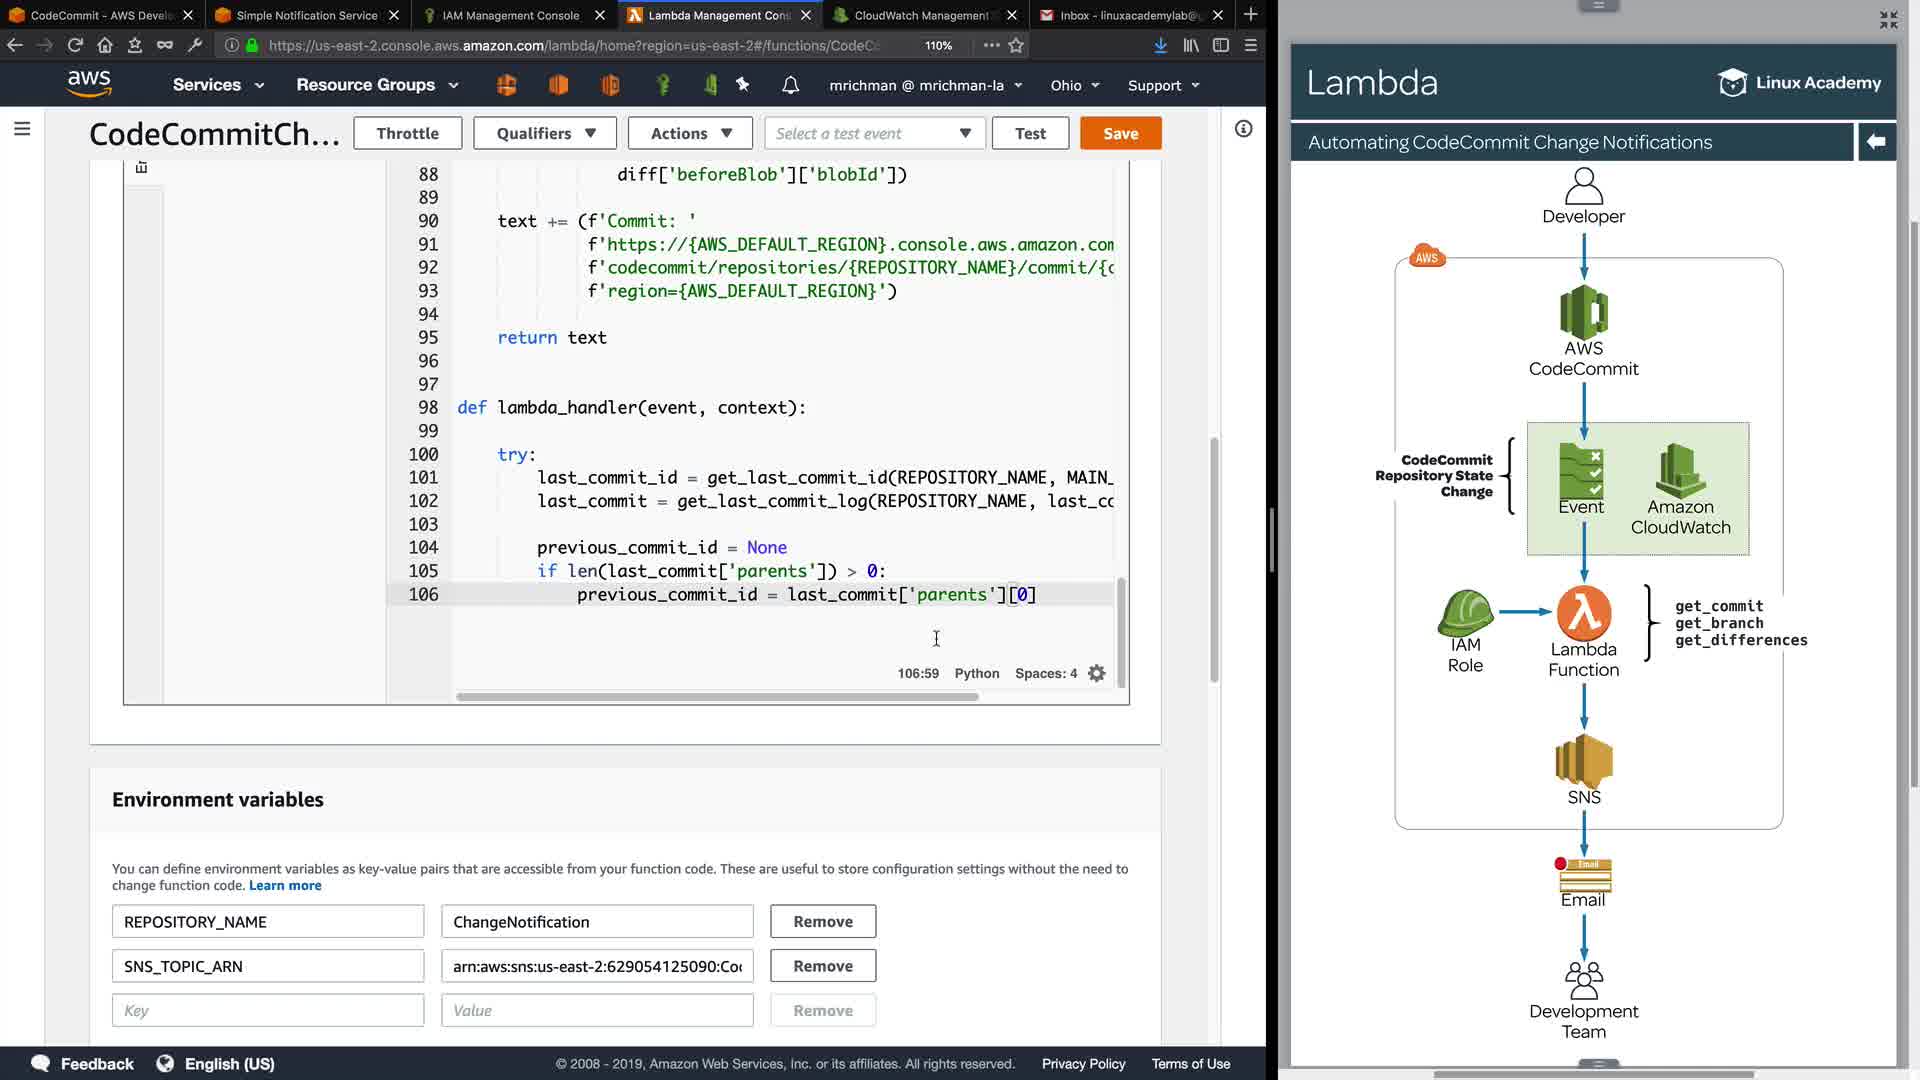Screen dimensions: 1920x1080
Task: Switch to the IAM Management Console tab
Action: 511,15
